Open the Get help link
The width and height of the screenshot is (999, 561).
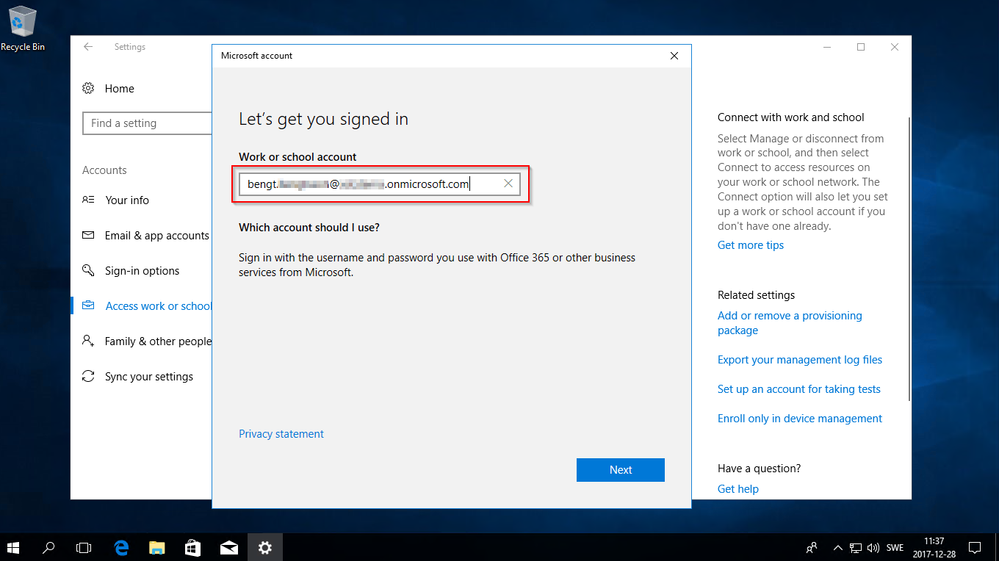738,489
